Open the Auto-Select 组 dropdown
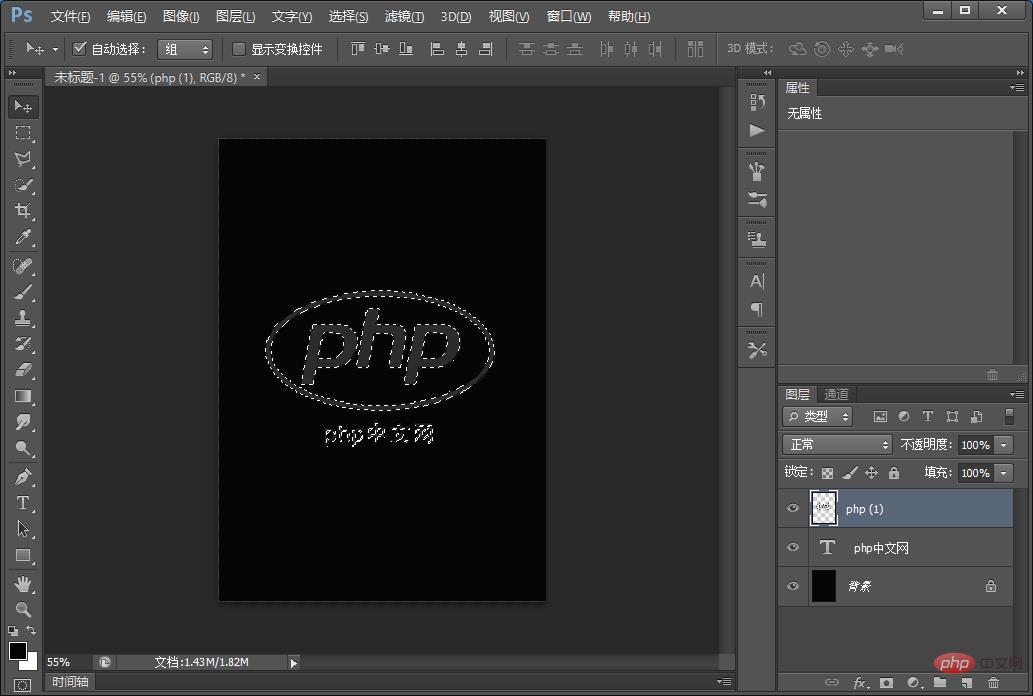 (185, 49)
